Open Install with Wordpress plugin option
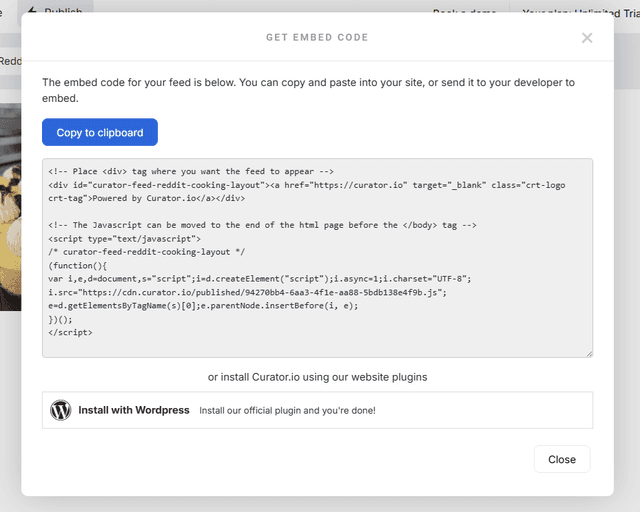This screenshot has height=512, width=640. [x=317, y=410]
